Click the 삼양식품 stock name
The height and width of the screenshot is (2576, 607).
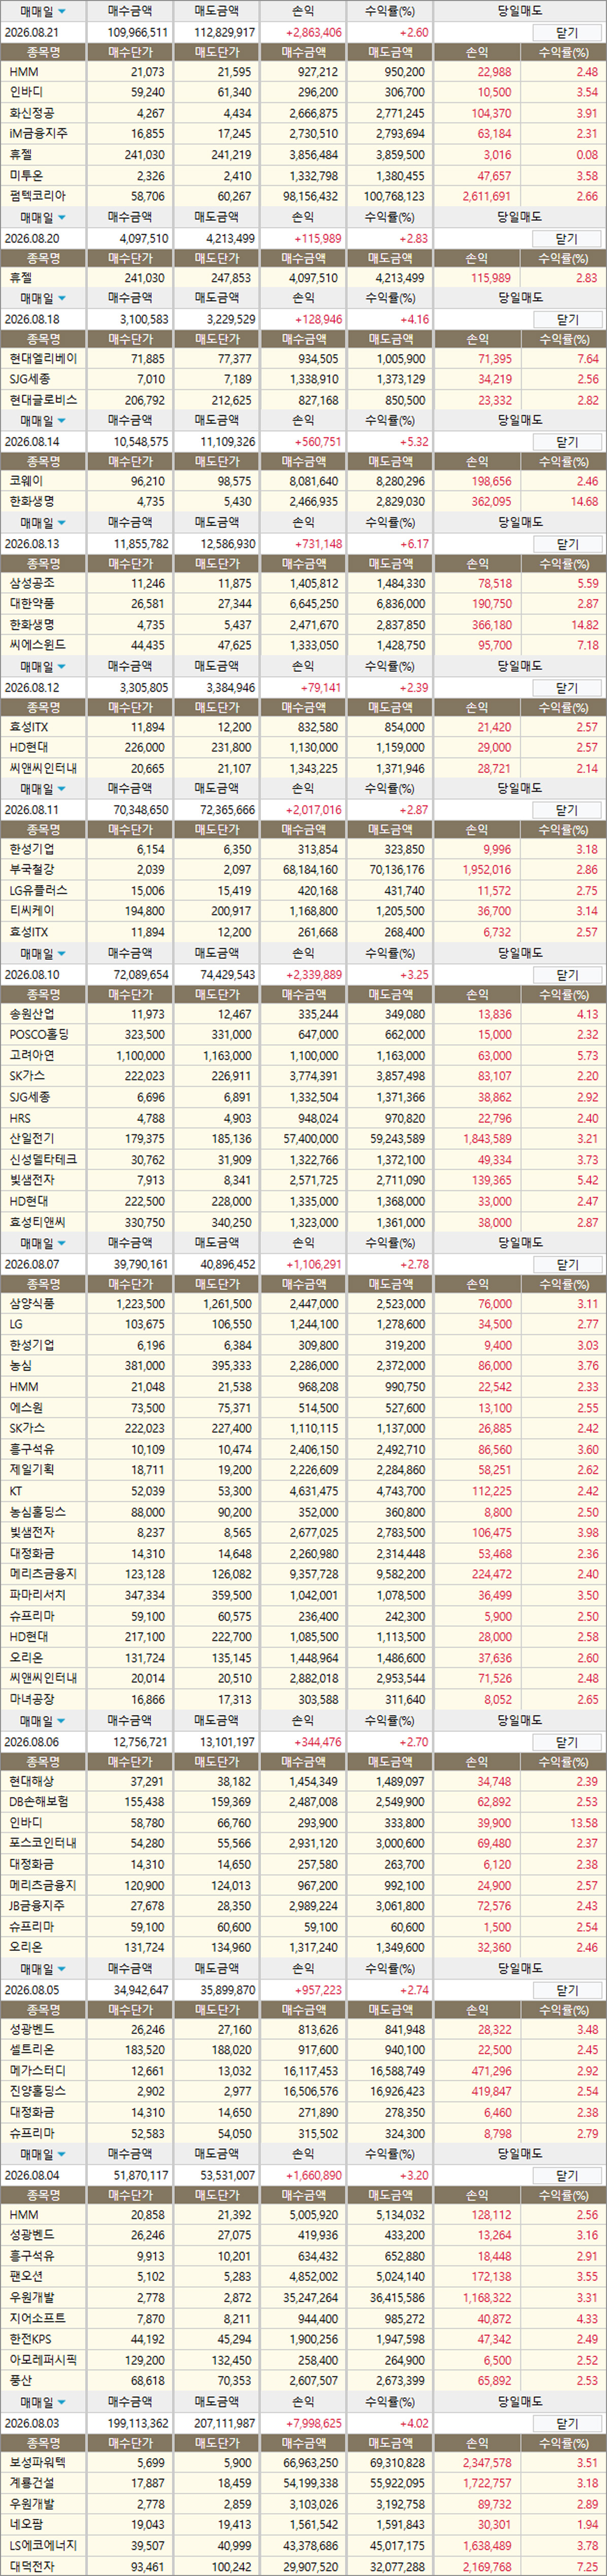pos(32,1304)
